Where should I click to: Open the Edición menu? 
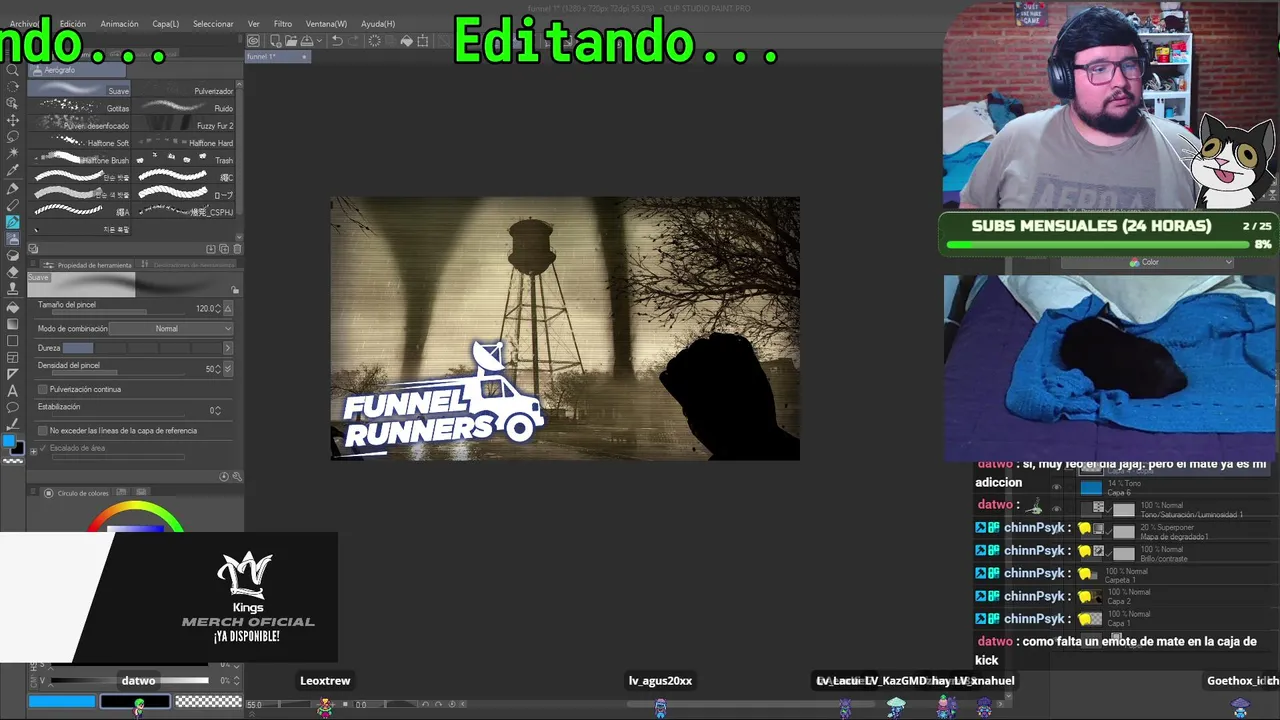pos(73,24)
